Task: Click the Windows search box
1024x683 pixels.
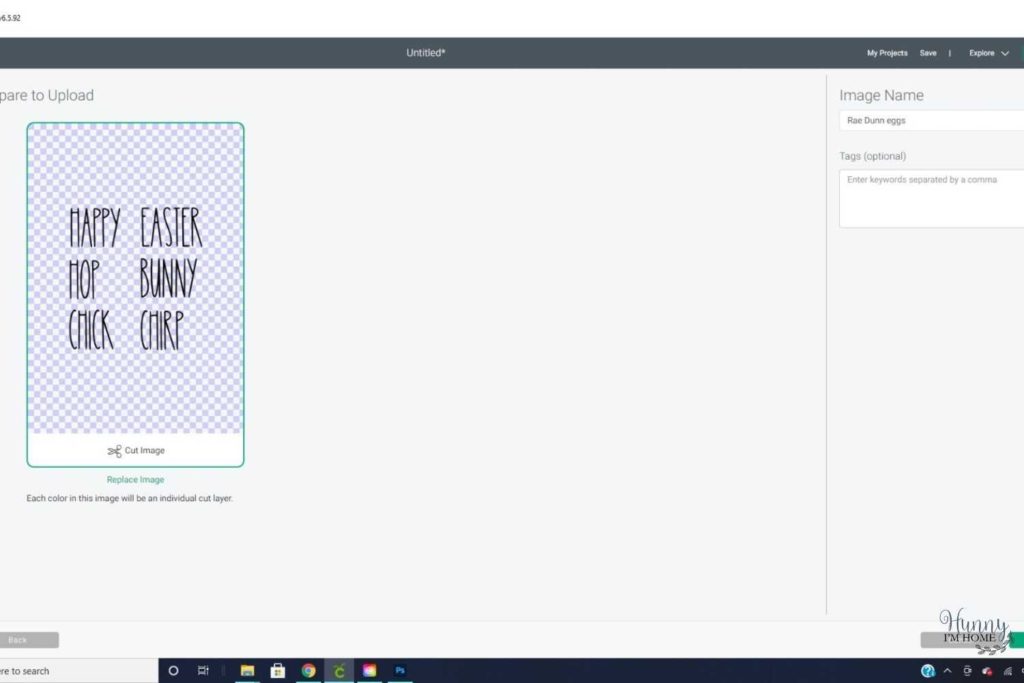Action: [78, 671]
